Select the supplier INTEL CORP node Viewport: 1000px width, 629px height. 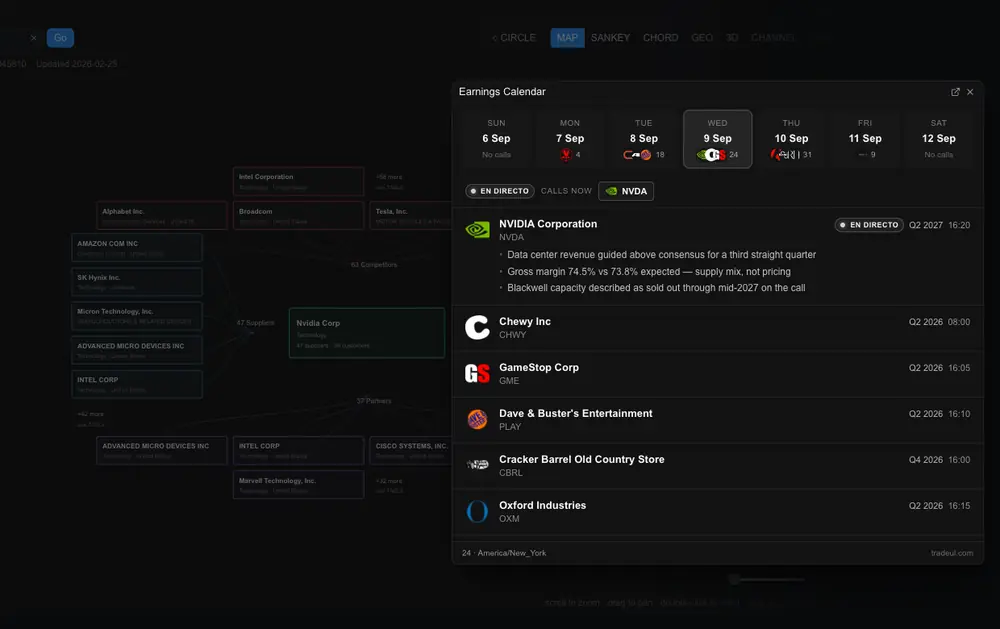point(136,384)
